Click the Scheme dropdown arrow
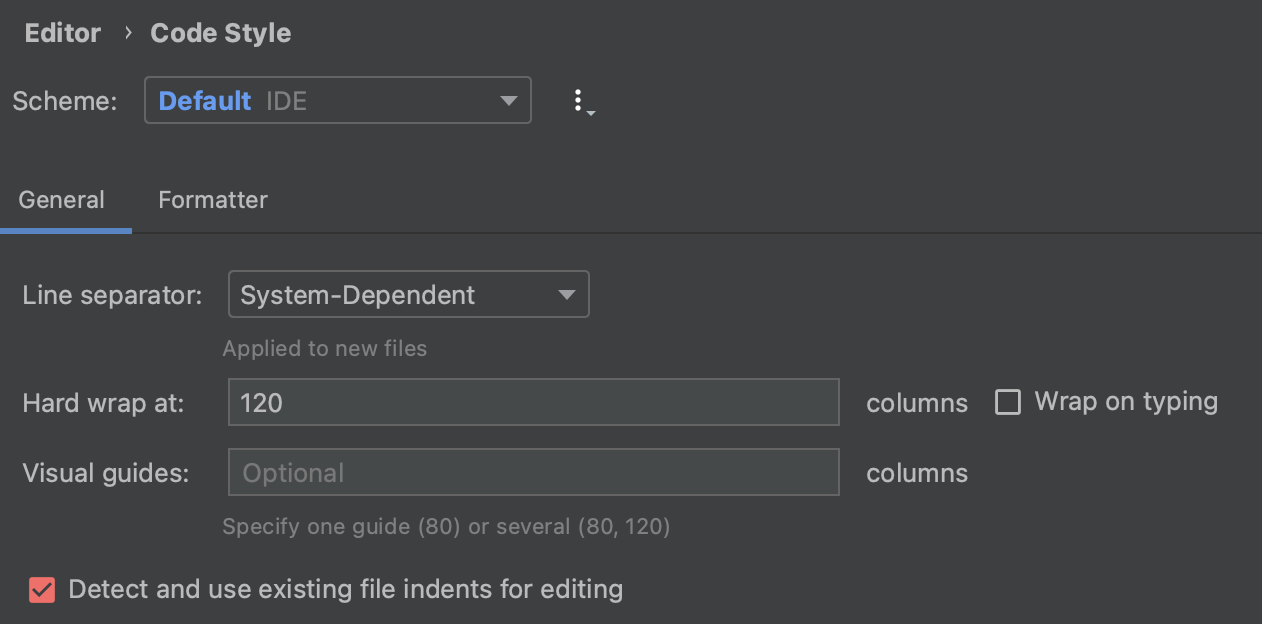1262x624 pixels. point(509,101)
